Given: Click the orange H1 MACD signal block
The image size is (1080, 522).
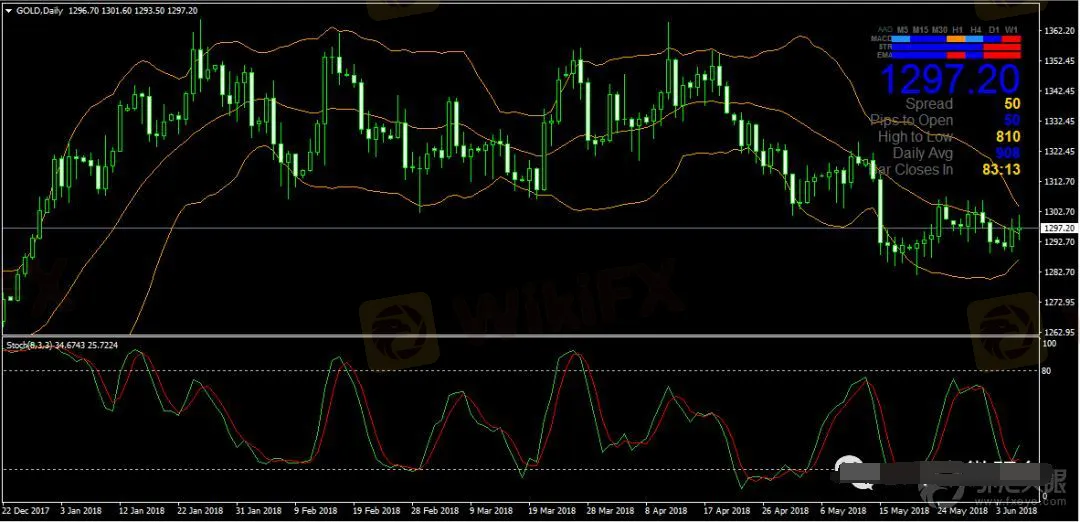Looking at the screenshot, I should click(x=958, y=38).
